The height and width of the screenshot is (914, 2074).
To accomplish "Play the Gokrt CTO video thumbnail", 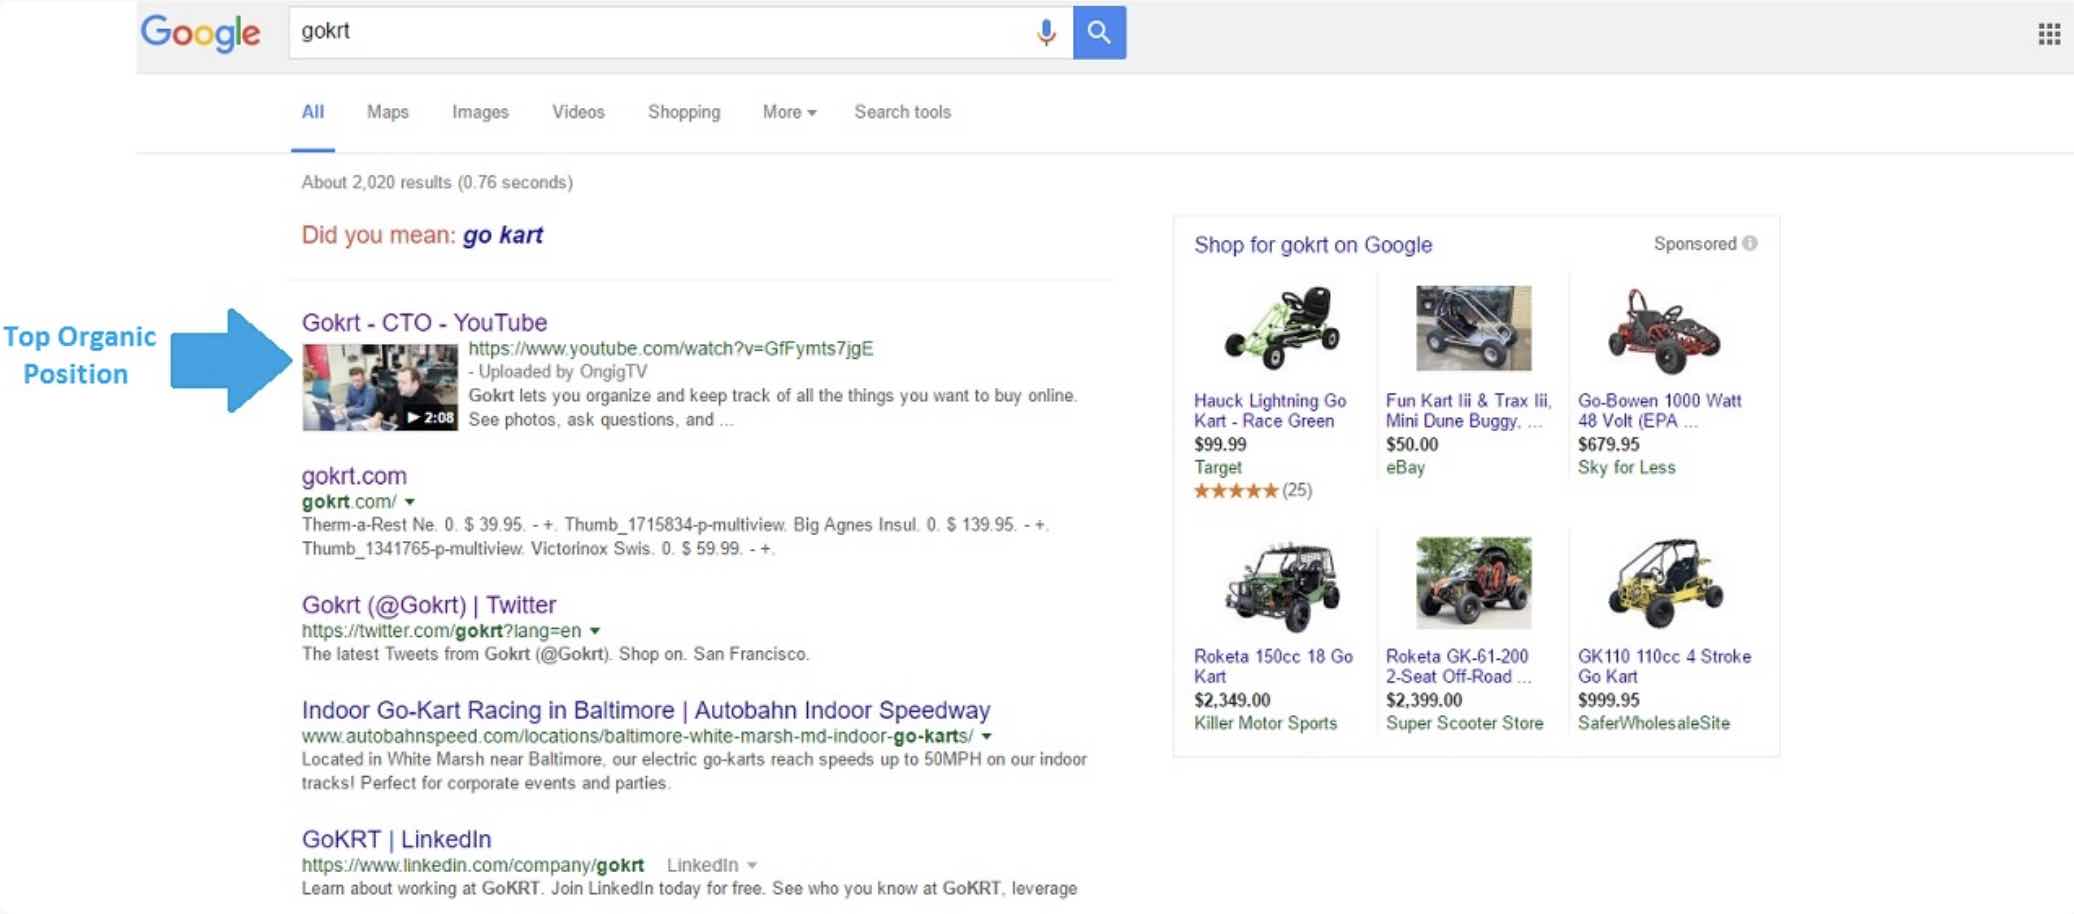I will click(x=380, y=387).
